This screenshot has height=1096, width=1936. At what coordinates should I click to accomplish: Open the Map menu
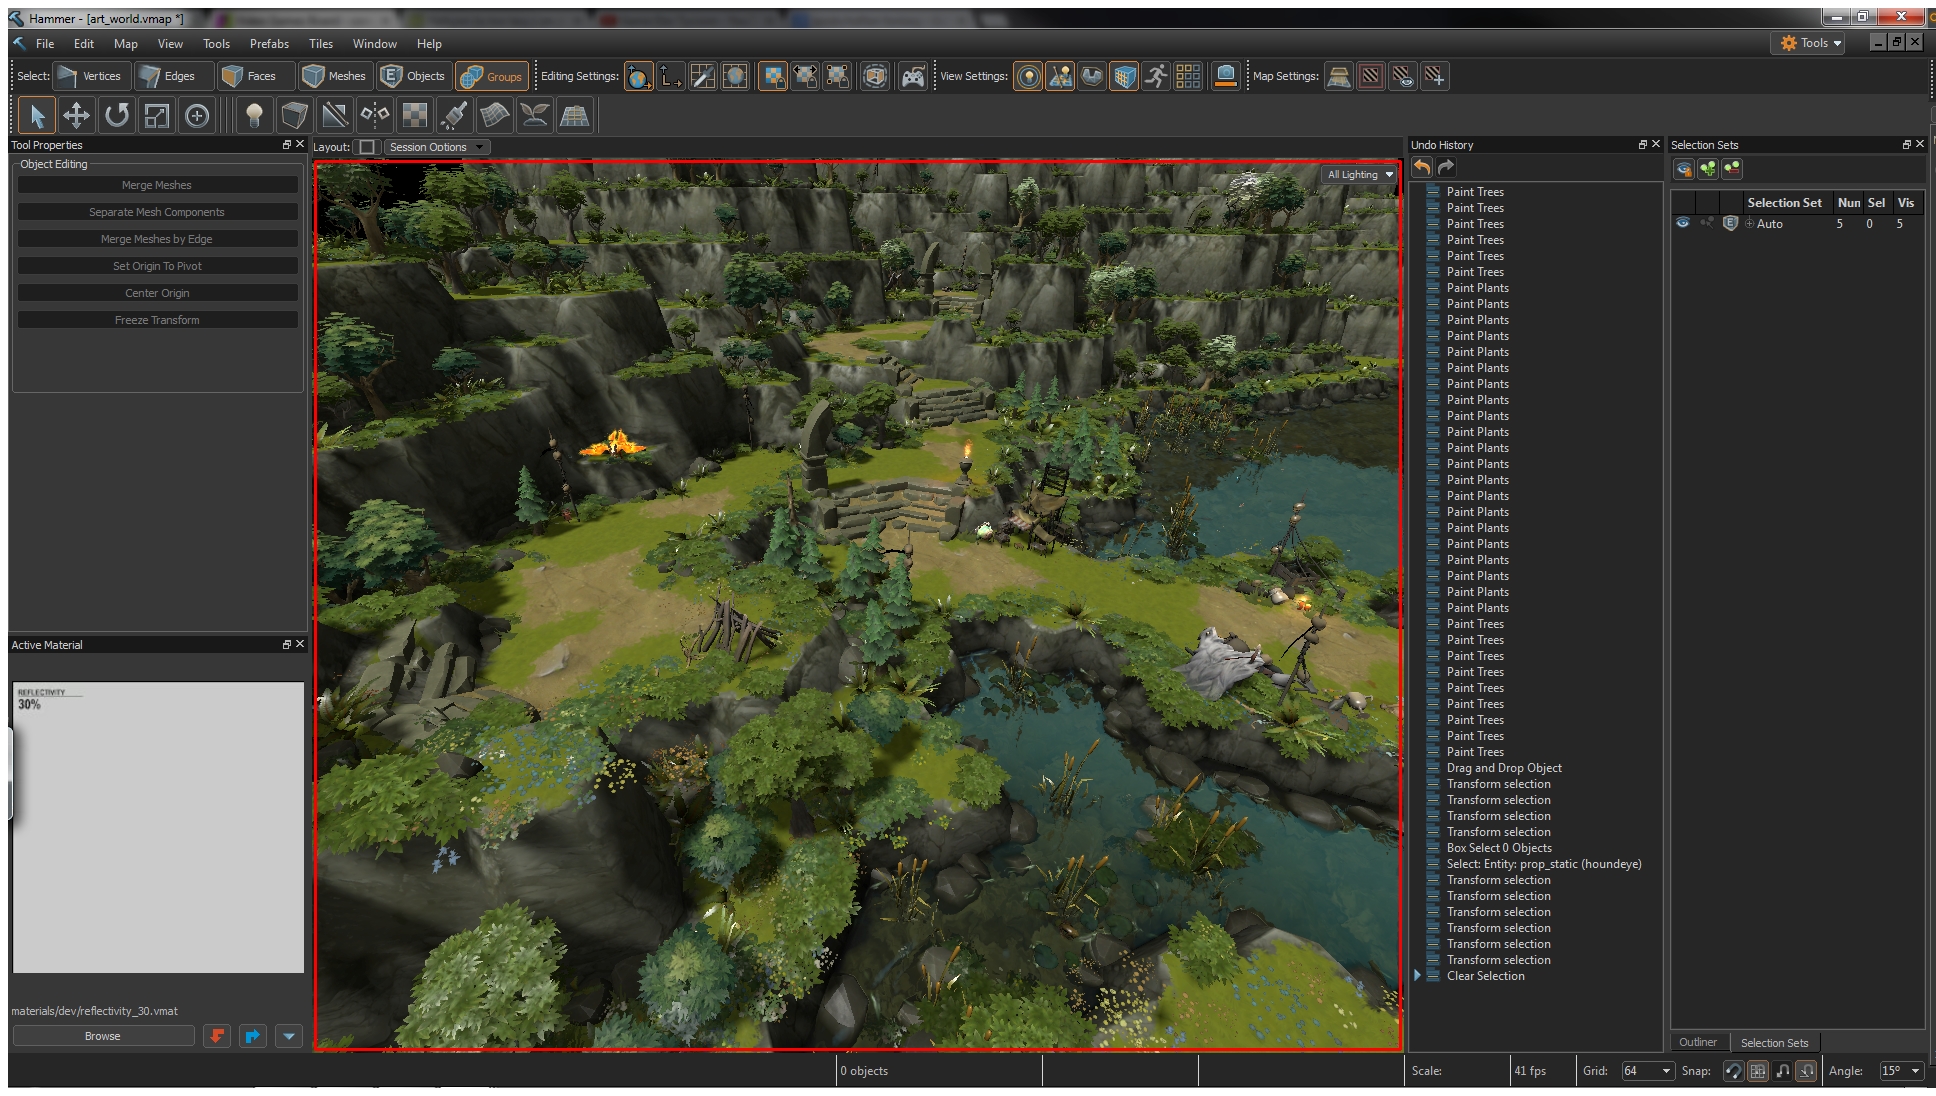(126, 44)
